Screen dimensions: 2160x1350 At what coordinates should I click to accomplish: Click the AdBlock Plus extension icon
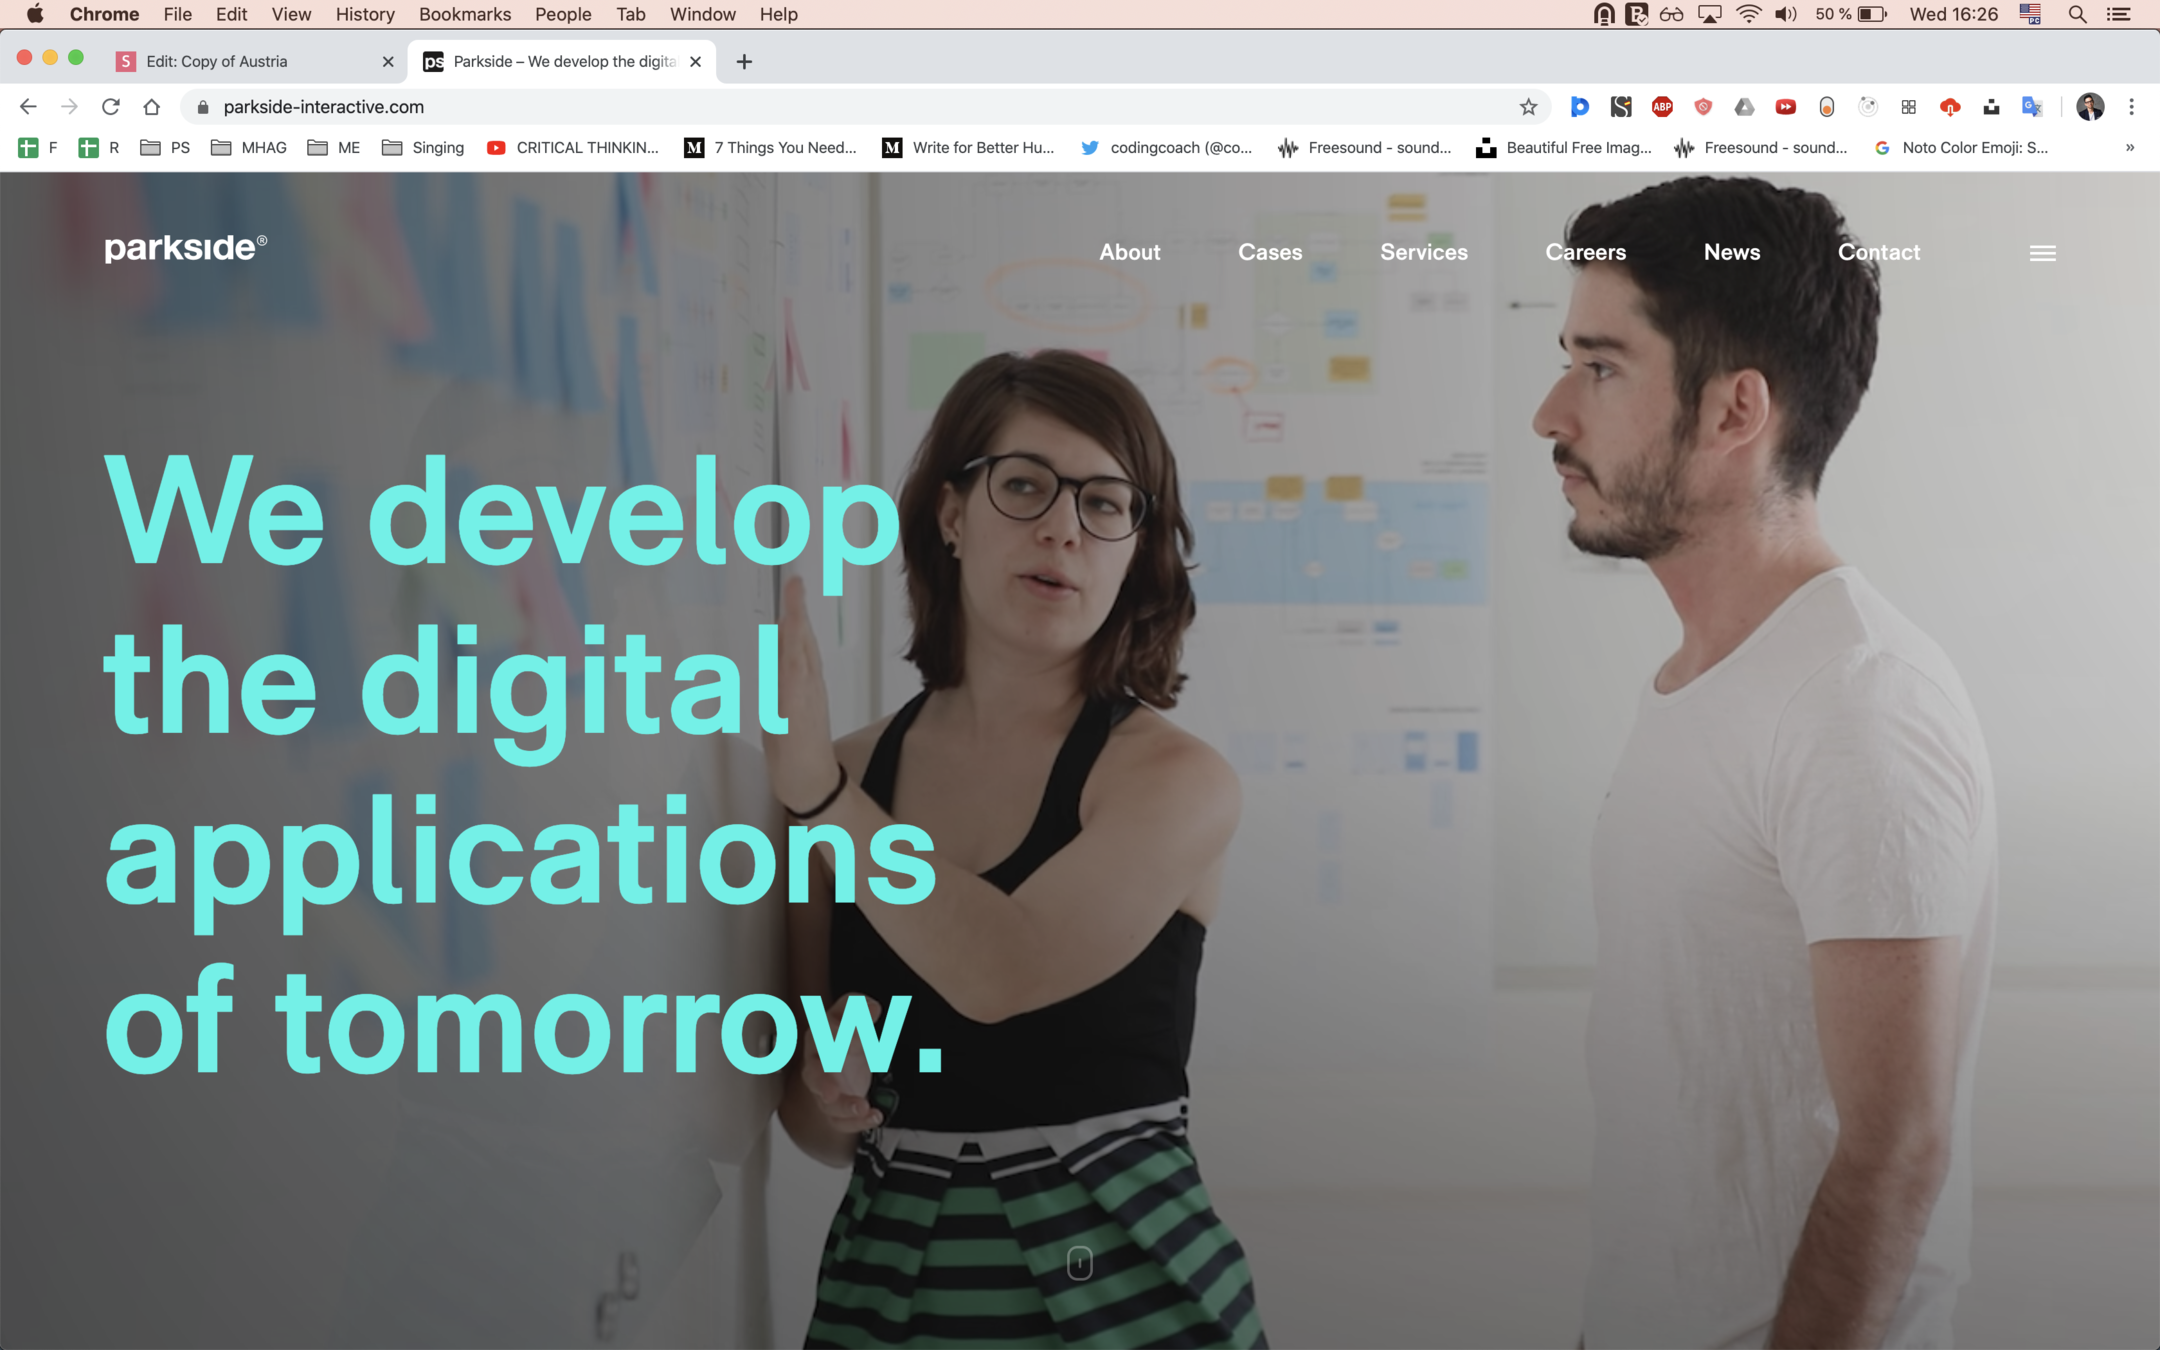[1662, 107]
